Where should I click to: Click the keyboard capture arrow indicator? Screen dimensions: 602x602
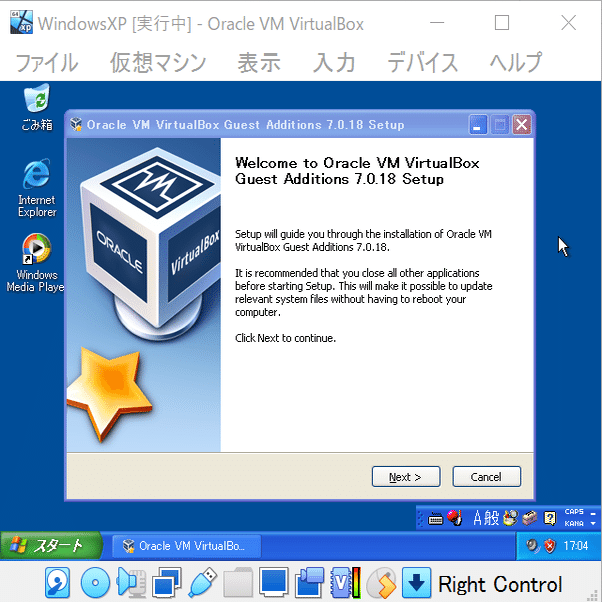pos(417,583)
